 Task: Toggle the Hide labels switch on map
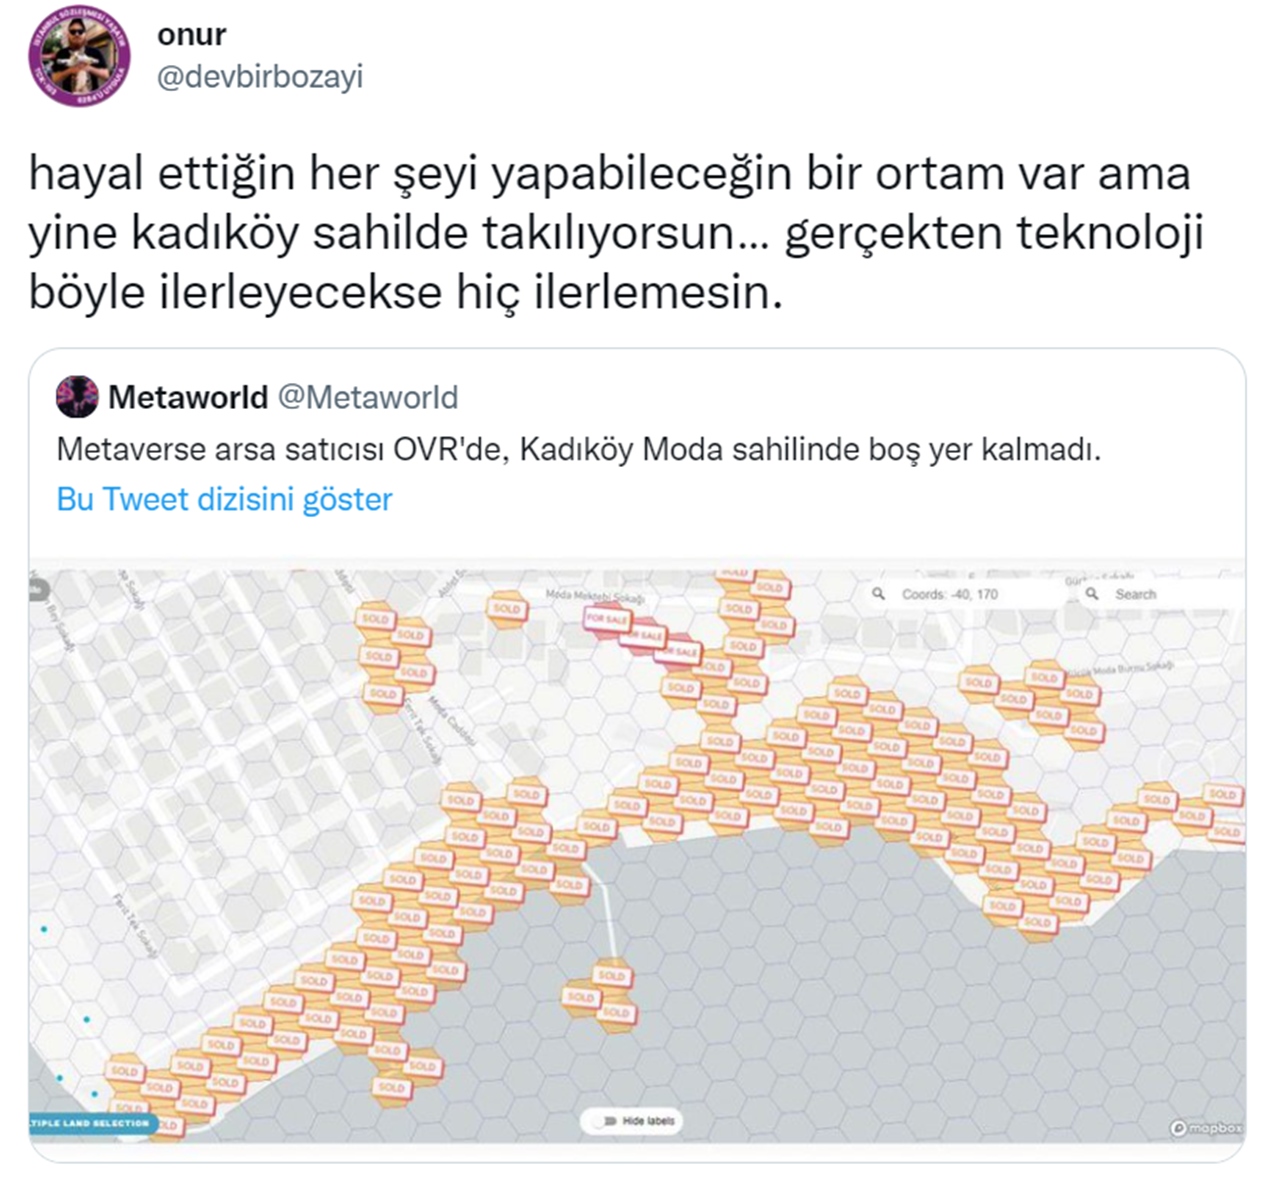tap(638, 1120)
